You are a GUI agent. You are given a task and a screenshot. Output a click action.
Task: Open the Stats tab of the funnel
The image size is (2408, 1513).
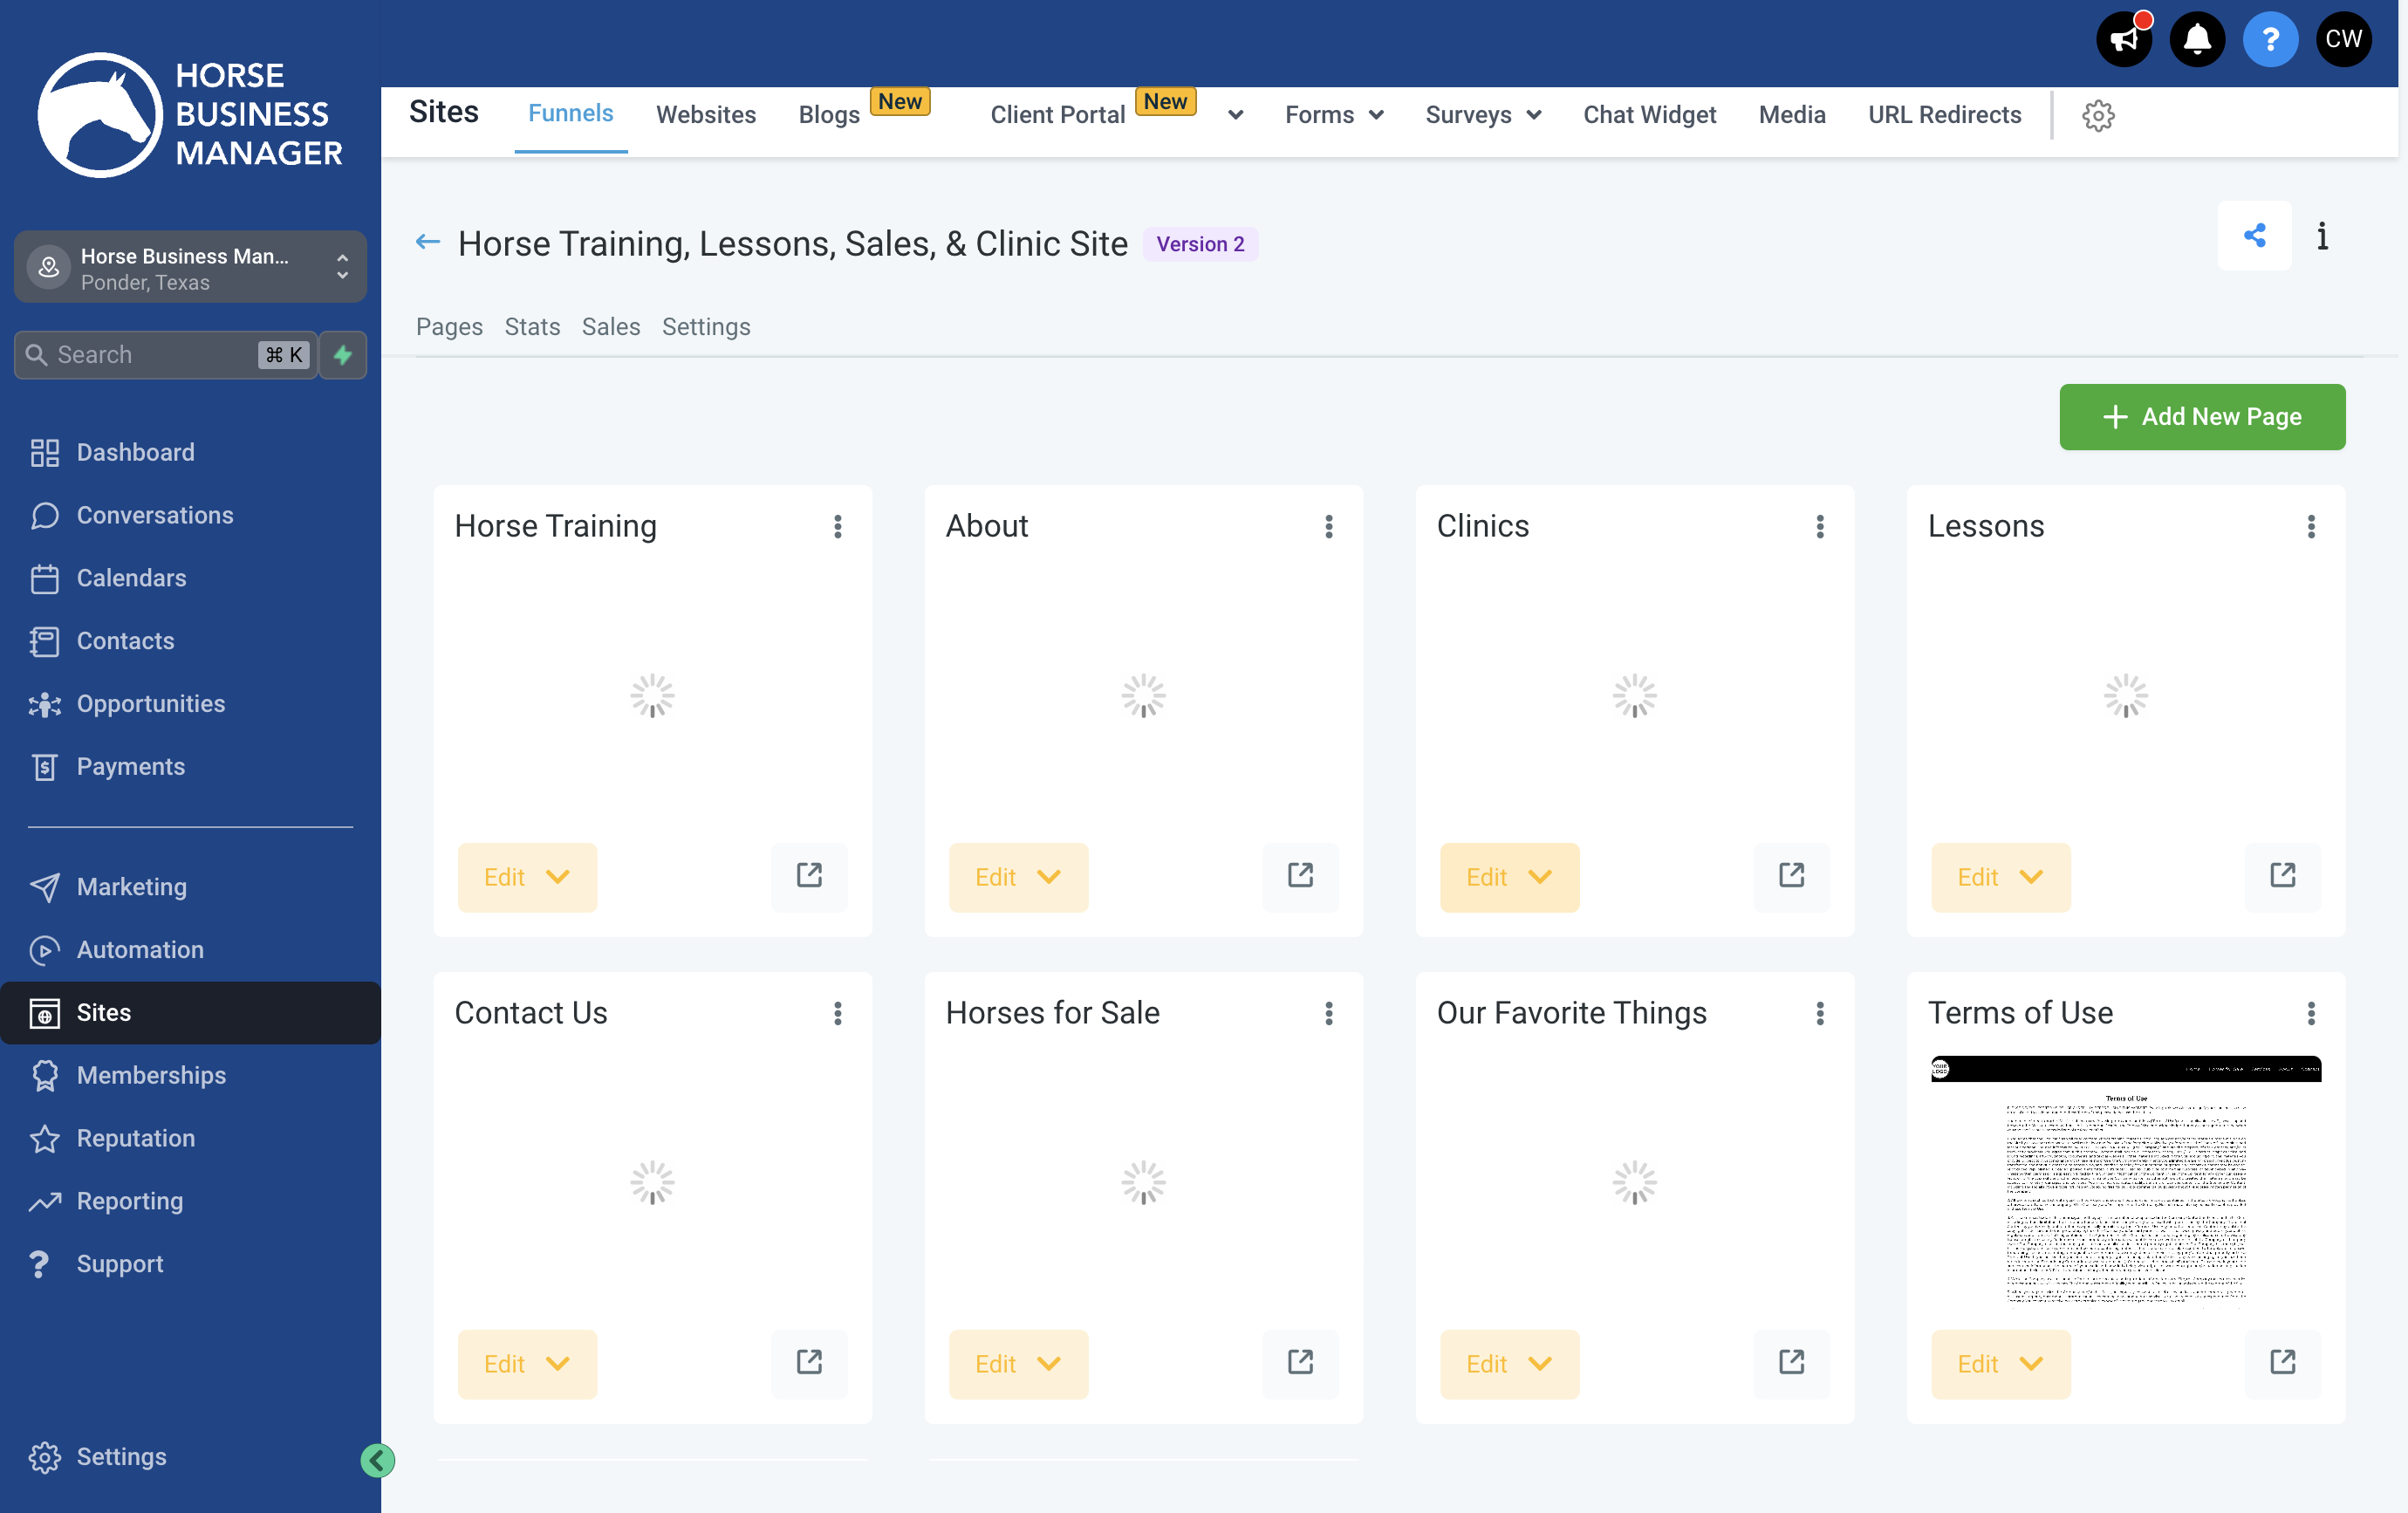[x=531, y=326]
